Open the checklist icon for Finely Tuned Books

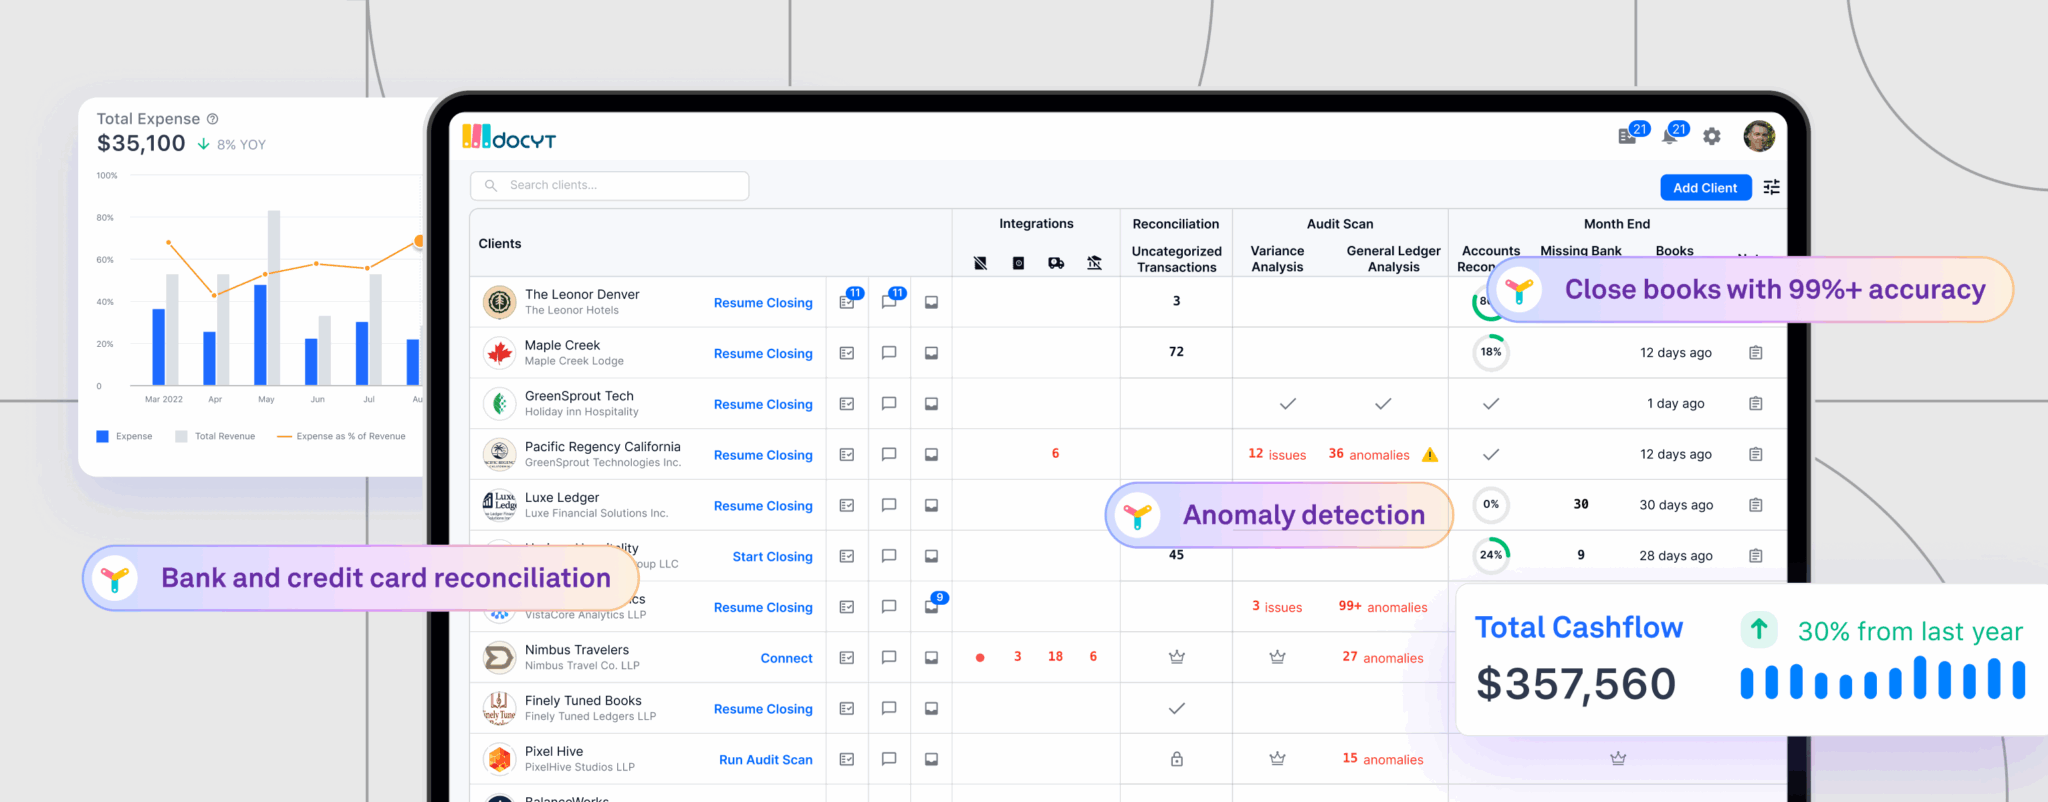pos(847,708)
